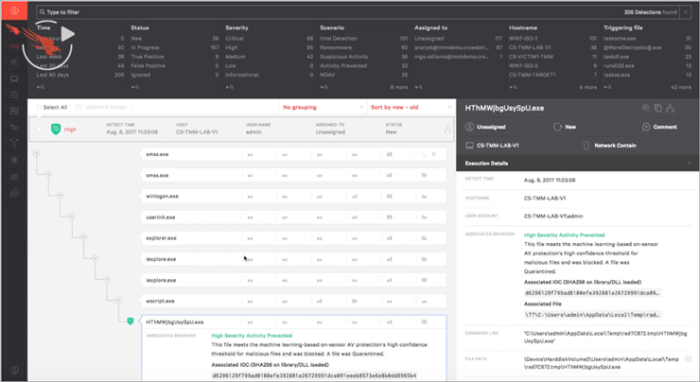Select the wscript.exe process row
700x382 pixels.
coord(293,301)
